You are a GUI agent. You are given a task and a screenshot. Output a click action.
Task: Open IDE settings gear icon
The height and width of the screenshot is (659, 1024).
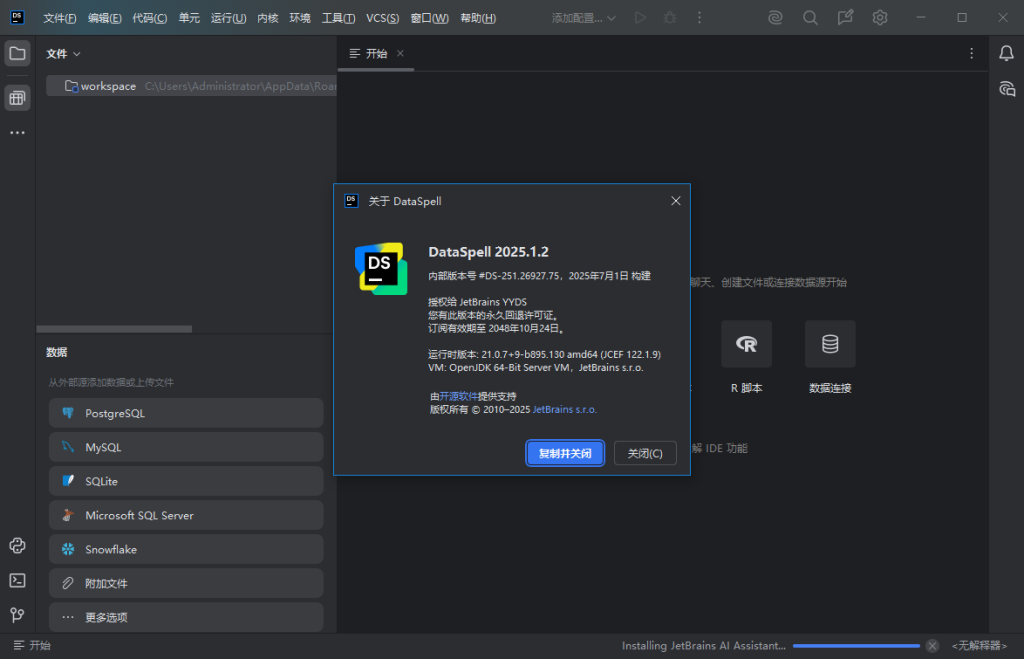pos(880,18)
